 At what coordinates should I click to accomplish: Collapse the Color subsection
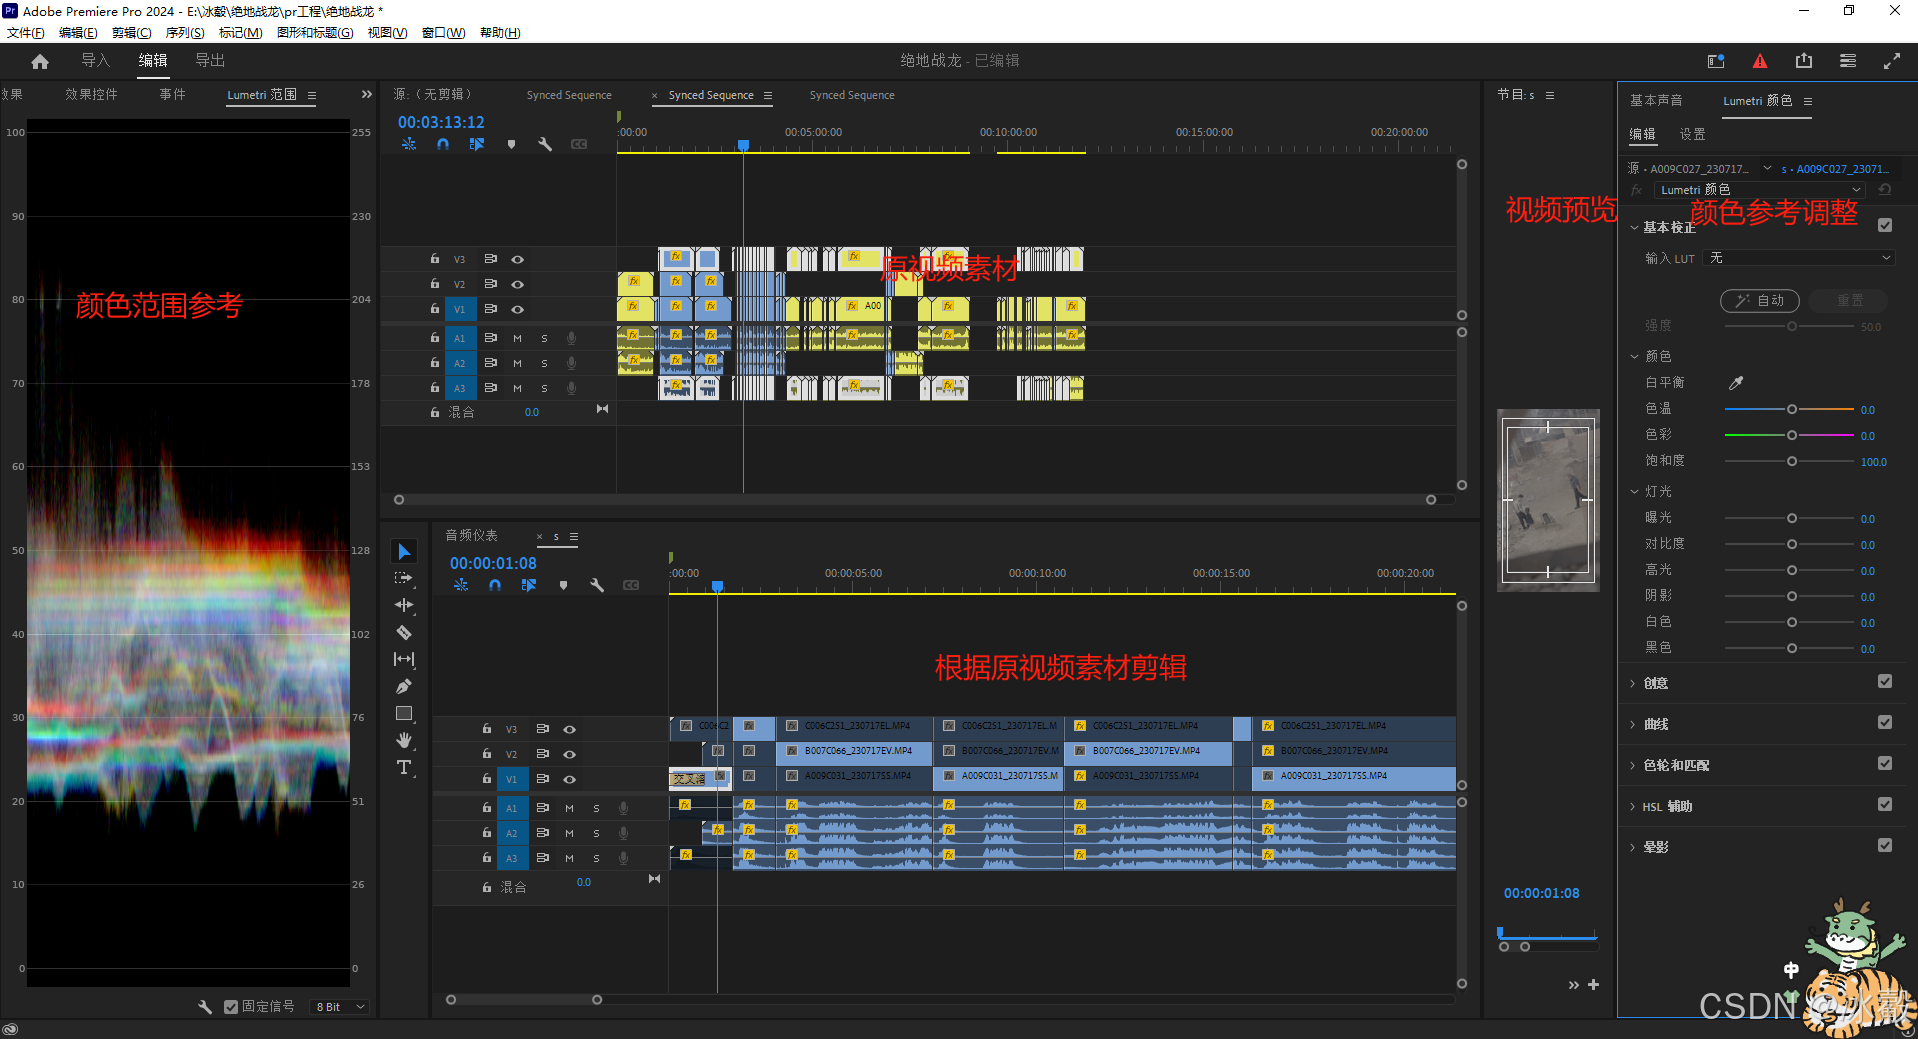click(x=1635, y=357)
